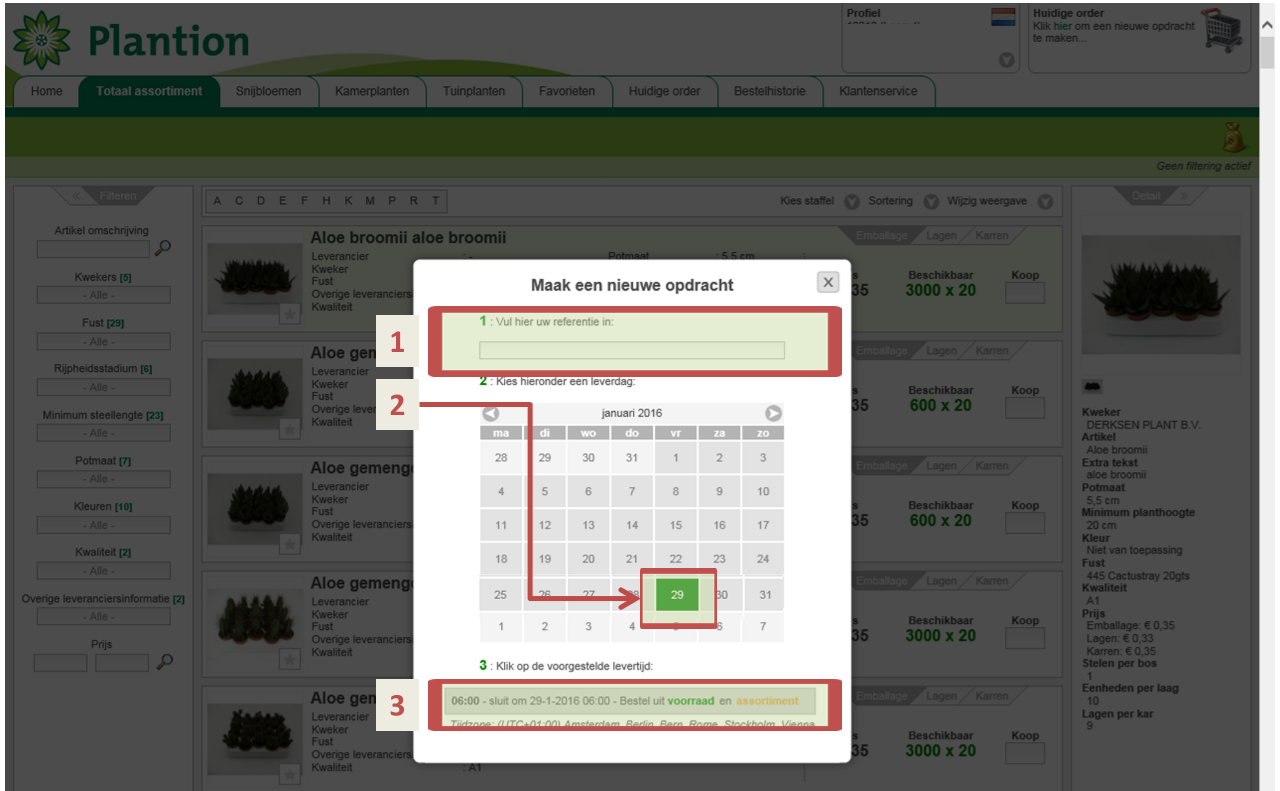
Task: Click the Prijs filter magnifier icon
Action: 165,661
